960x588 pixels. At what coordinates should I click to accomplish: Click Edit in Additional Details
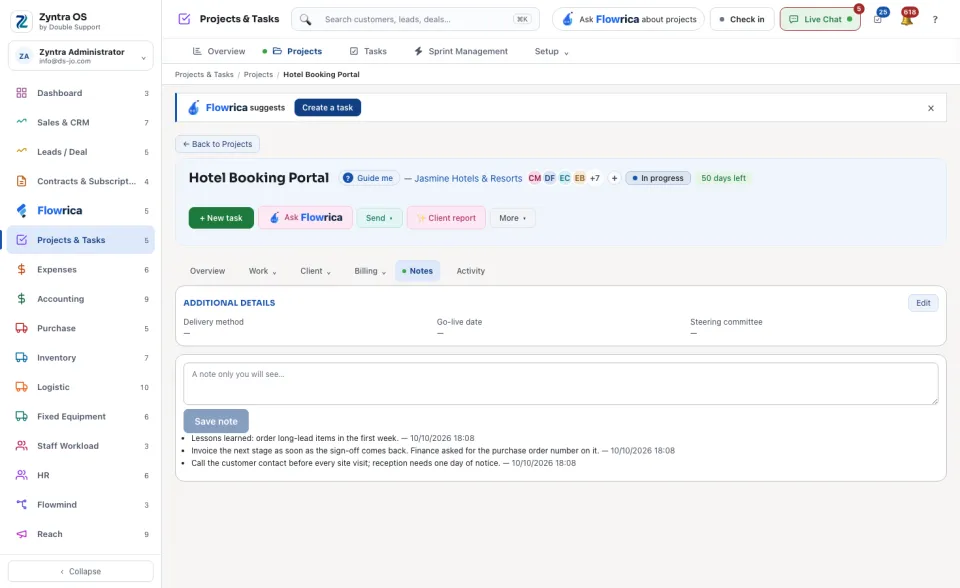923,303
